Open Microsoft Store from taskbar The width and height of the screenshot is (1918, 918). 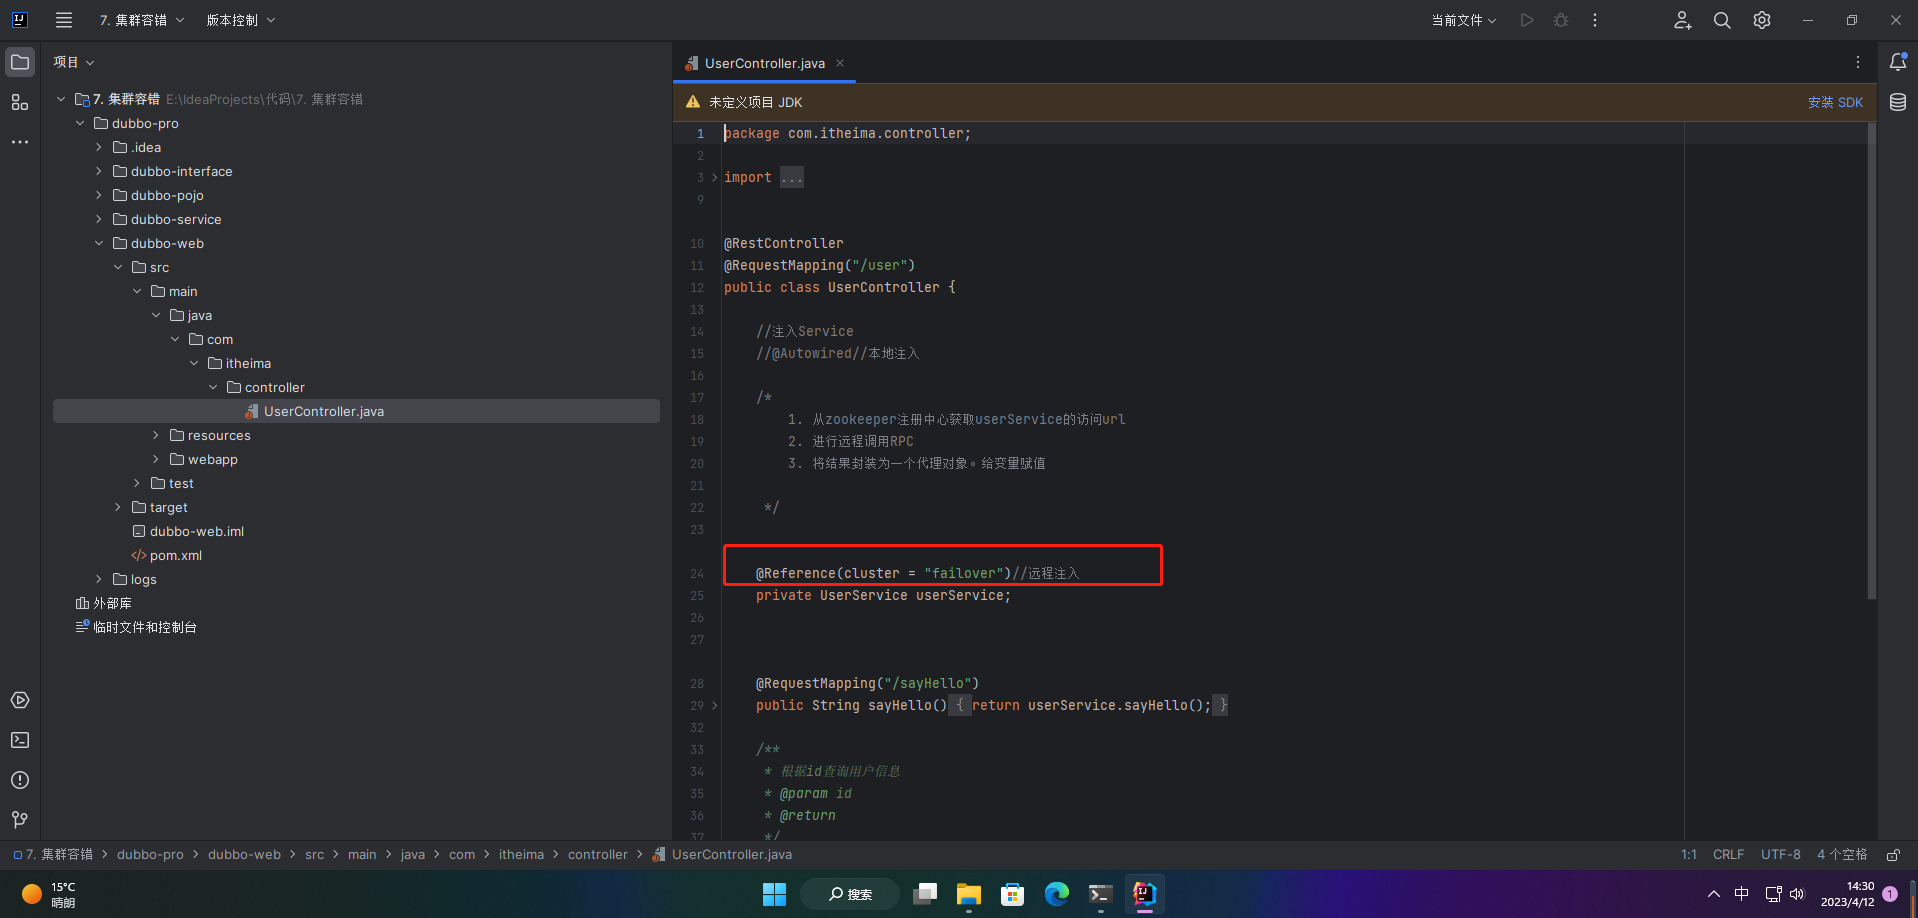click(1013, 894)
